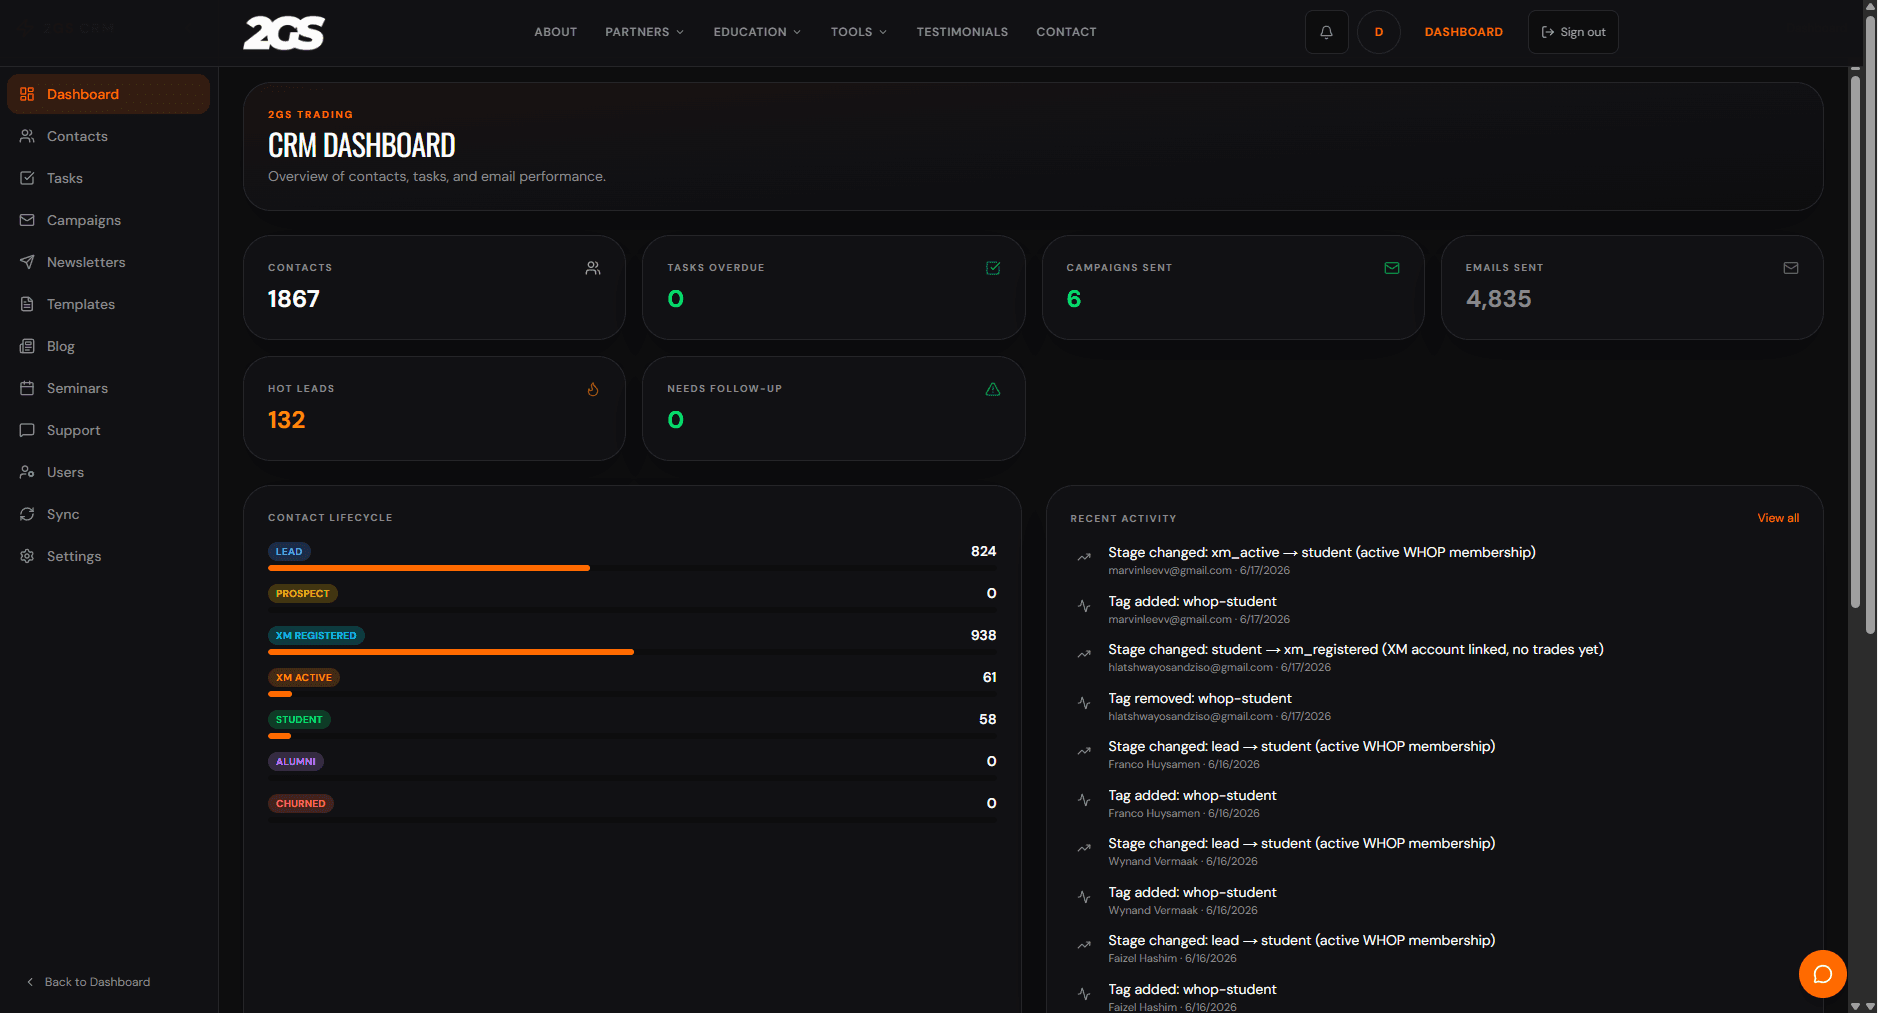Click the Dashboard grid icon in sidebar

27,94
